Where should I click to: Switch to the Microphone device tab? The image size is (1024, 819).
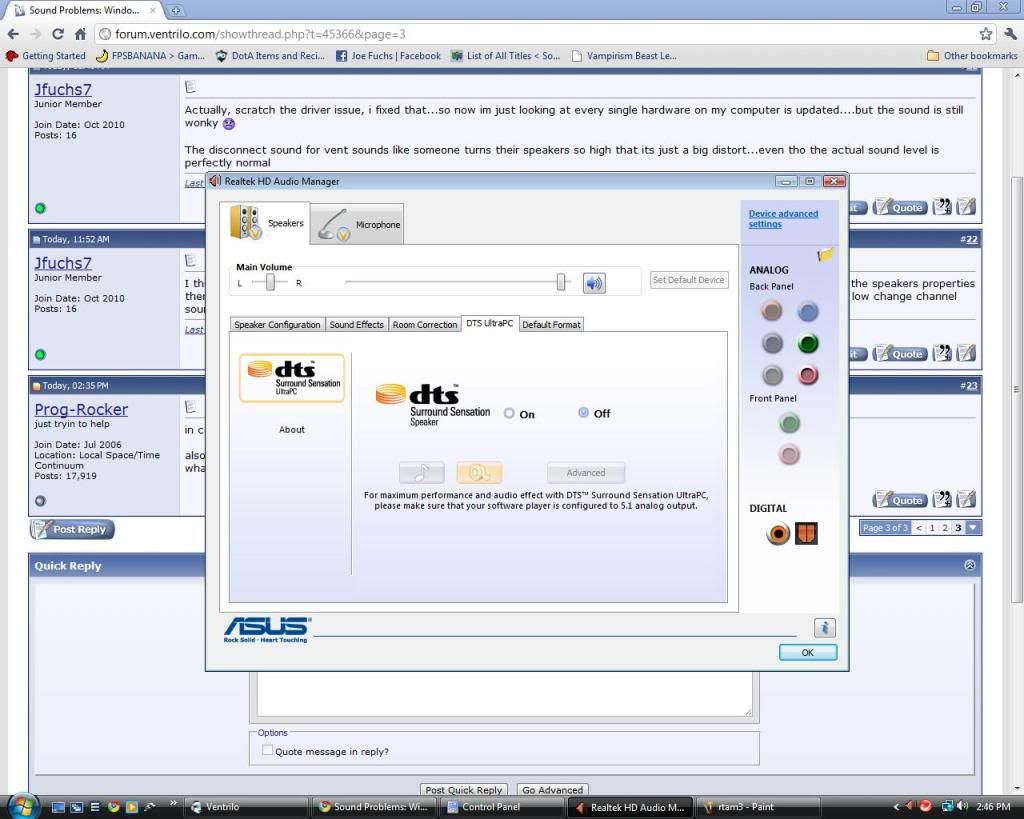[x=357, y=224]
